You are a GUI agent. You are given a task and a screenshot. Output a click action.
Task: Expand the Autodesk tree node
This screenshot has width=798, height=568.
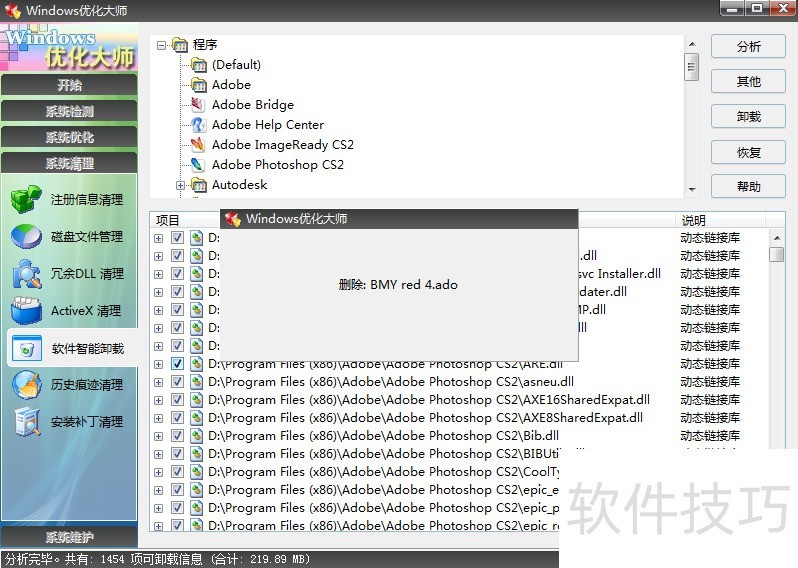(180, 185)
